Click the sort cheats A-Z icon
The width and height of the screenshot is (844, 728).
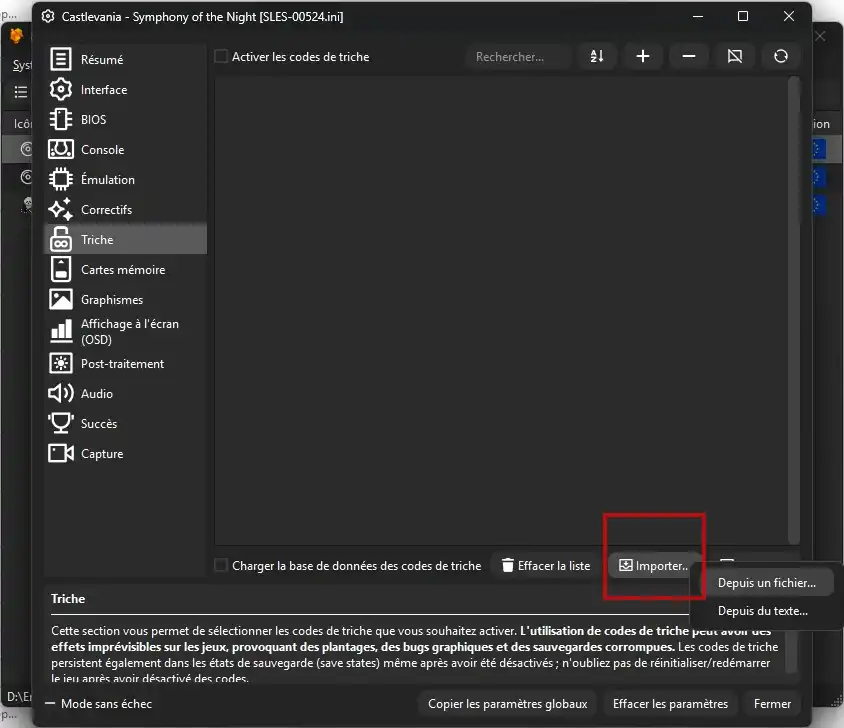point(597,56)
